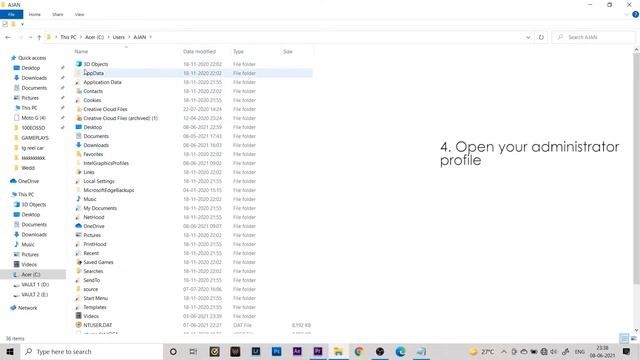Select the MicrosoftEdgeBackups folder

pos(109,190)
